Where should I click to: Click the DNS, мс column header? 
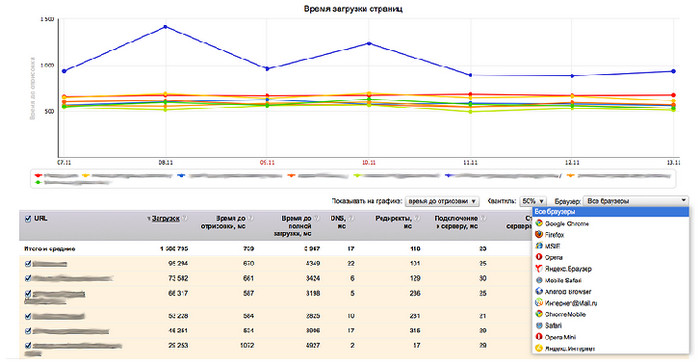[x=338, y=222]
